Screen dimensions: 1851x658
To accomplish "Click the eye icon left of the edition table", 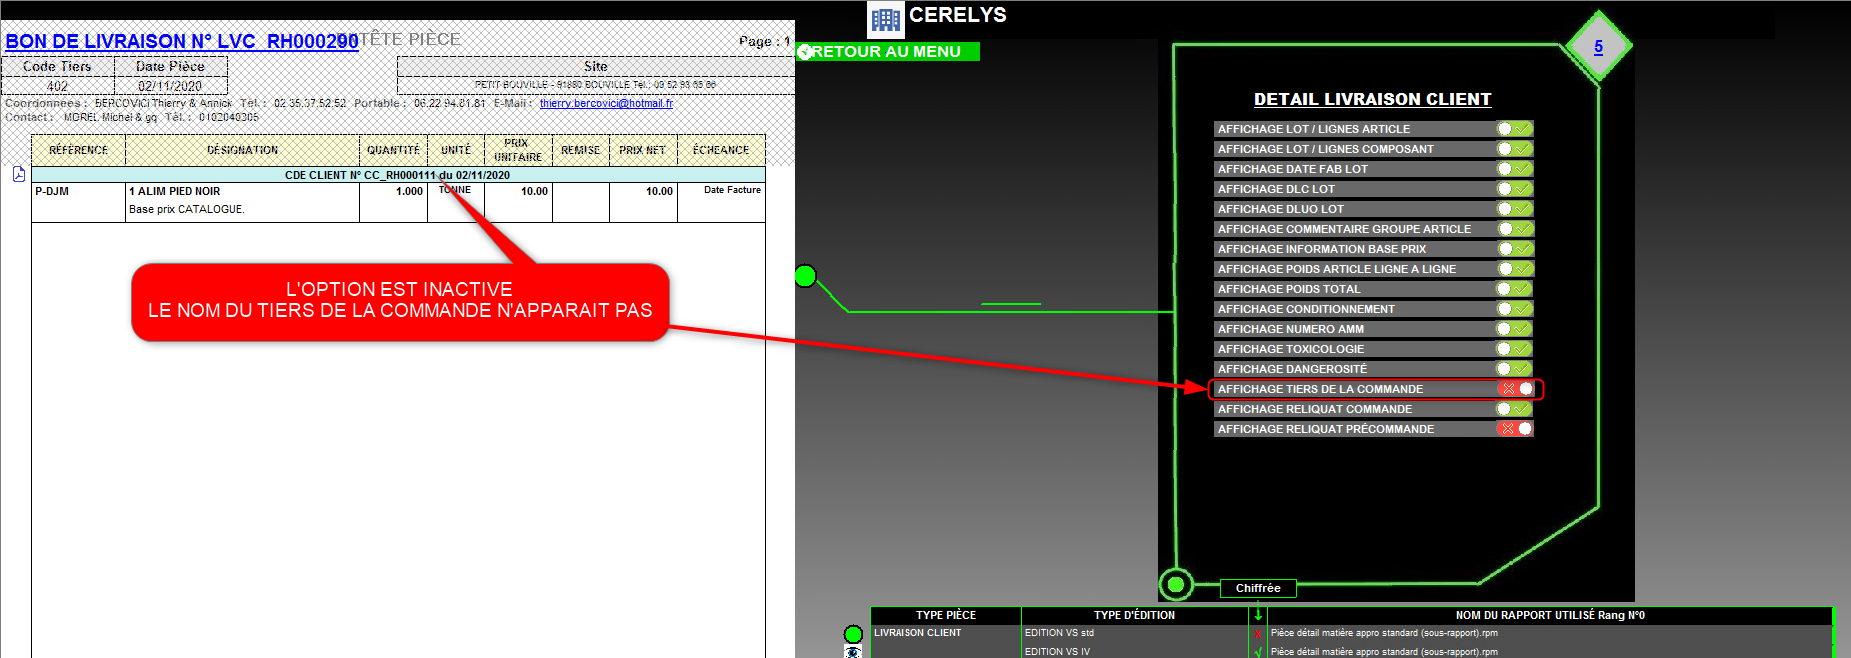I will click(853, 652).
